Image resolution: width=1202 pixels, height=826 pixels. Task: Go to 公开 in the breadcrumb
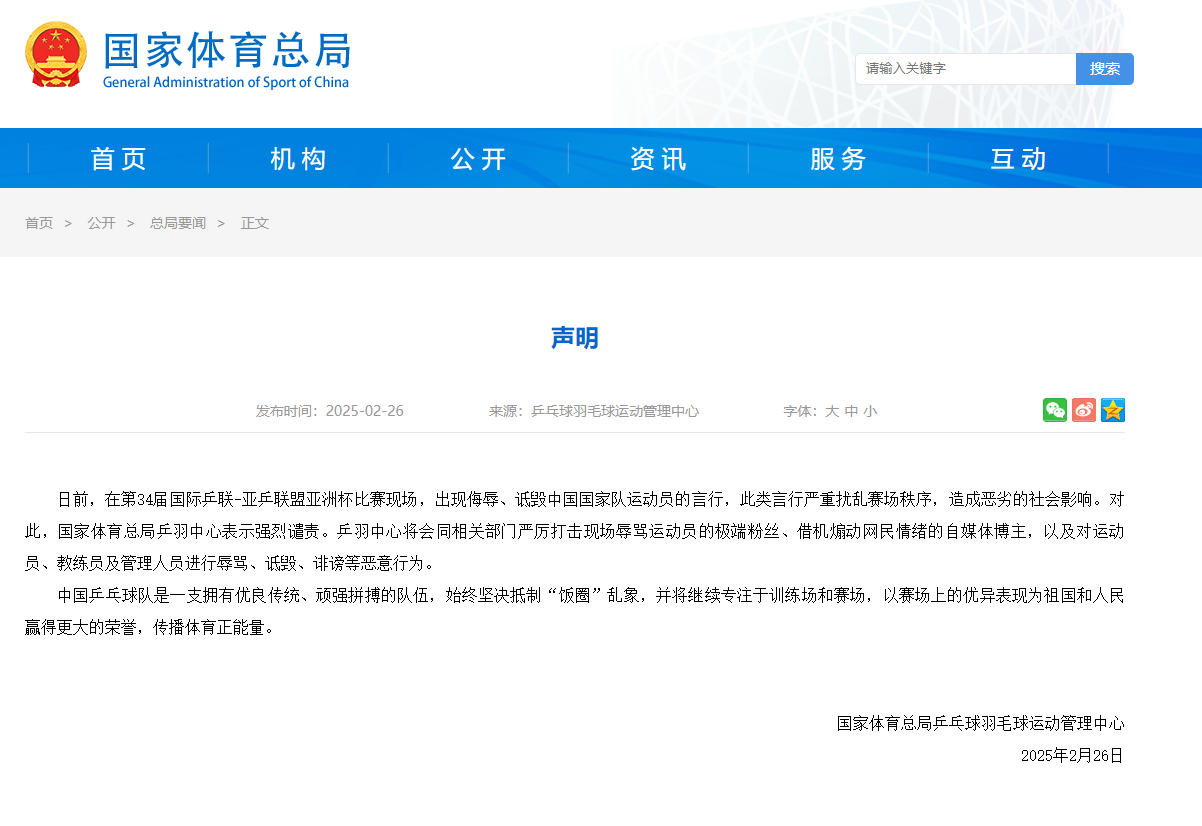point(101,223)
